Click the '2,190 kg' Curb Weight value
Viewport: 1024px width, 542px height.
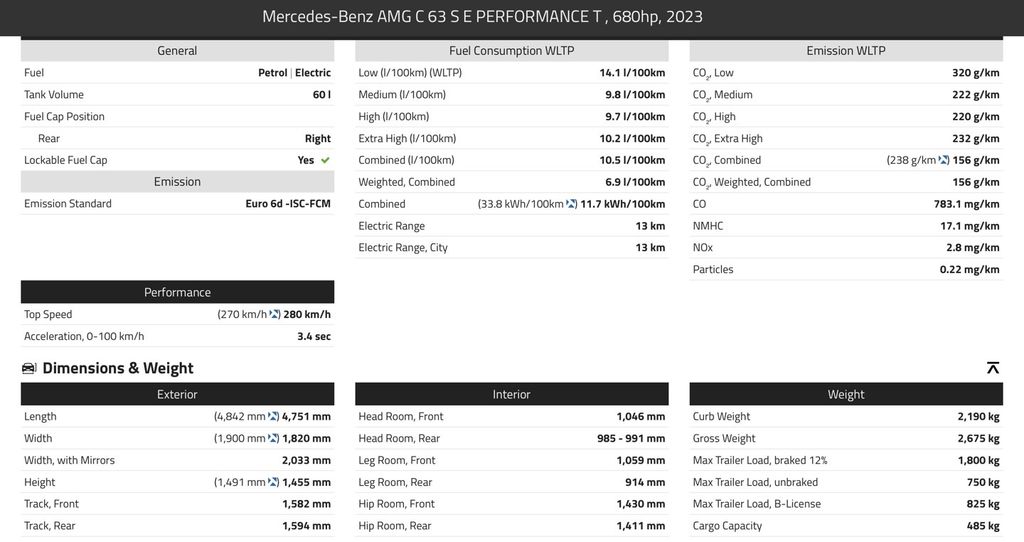click(x=978, y=417)
